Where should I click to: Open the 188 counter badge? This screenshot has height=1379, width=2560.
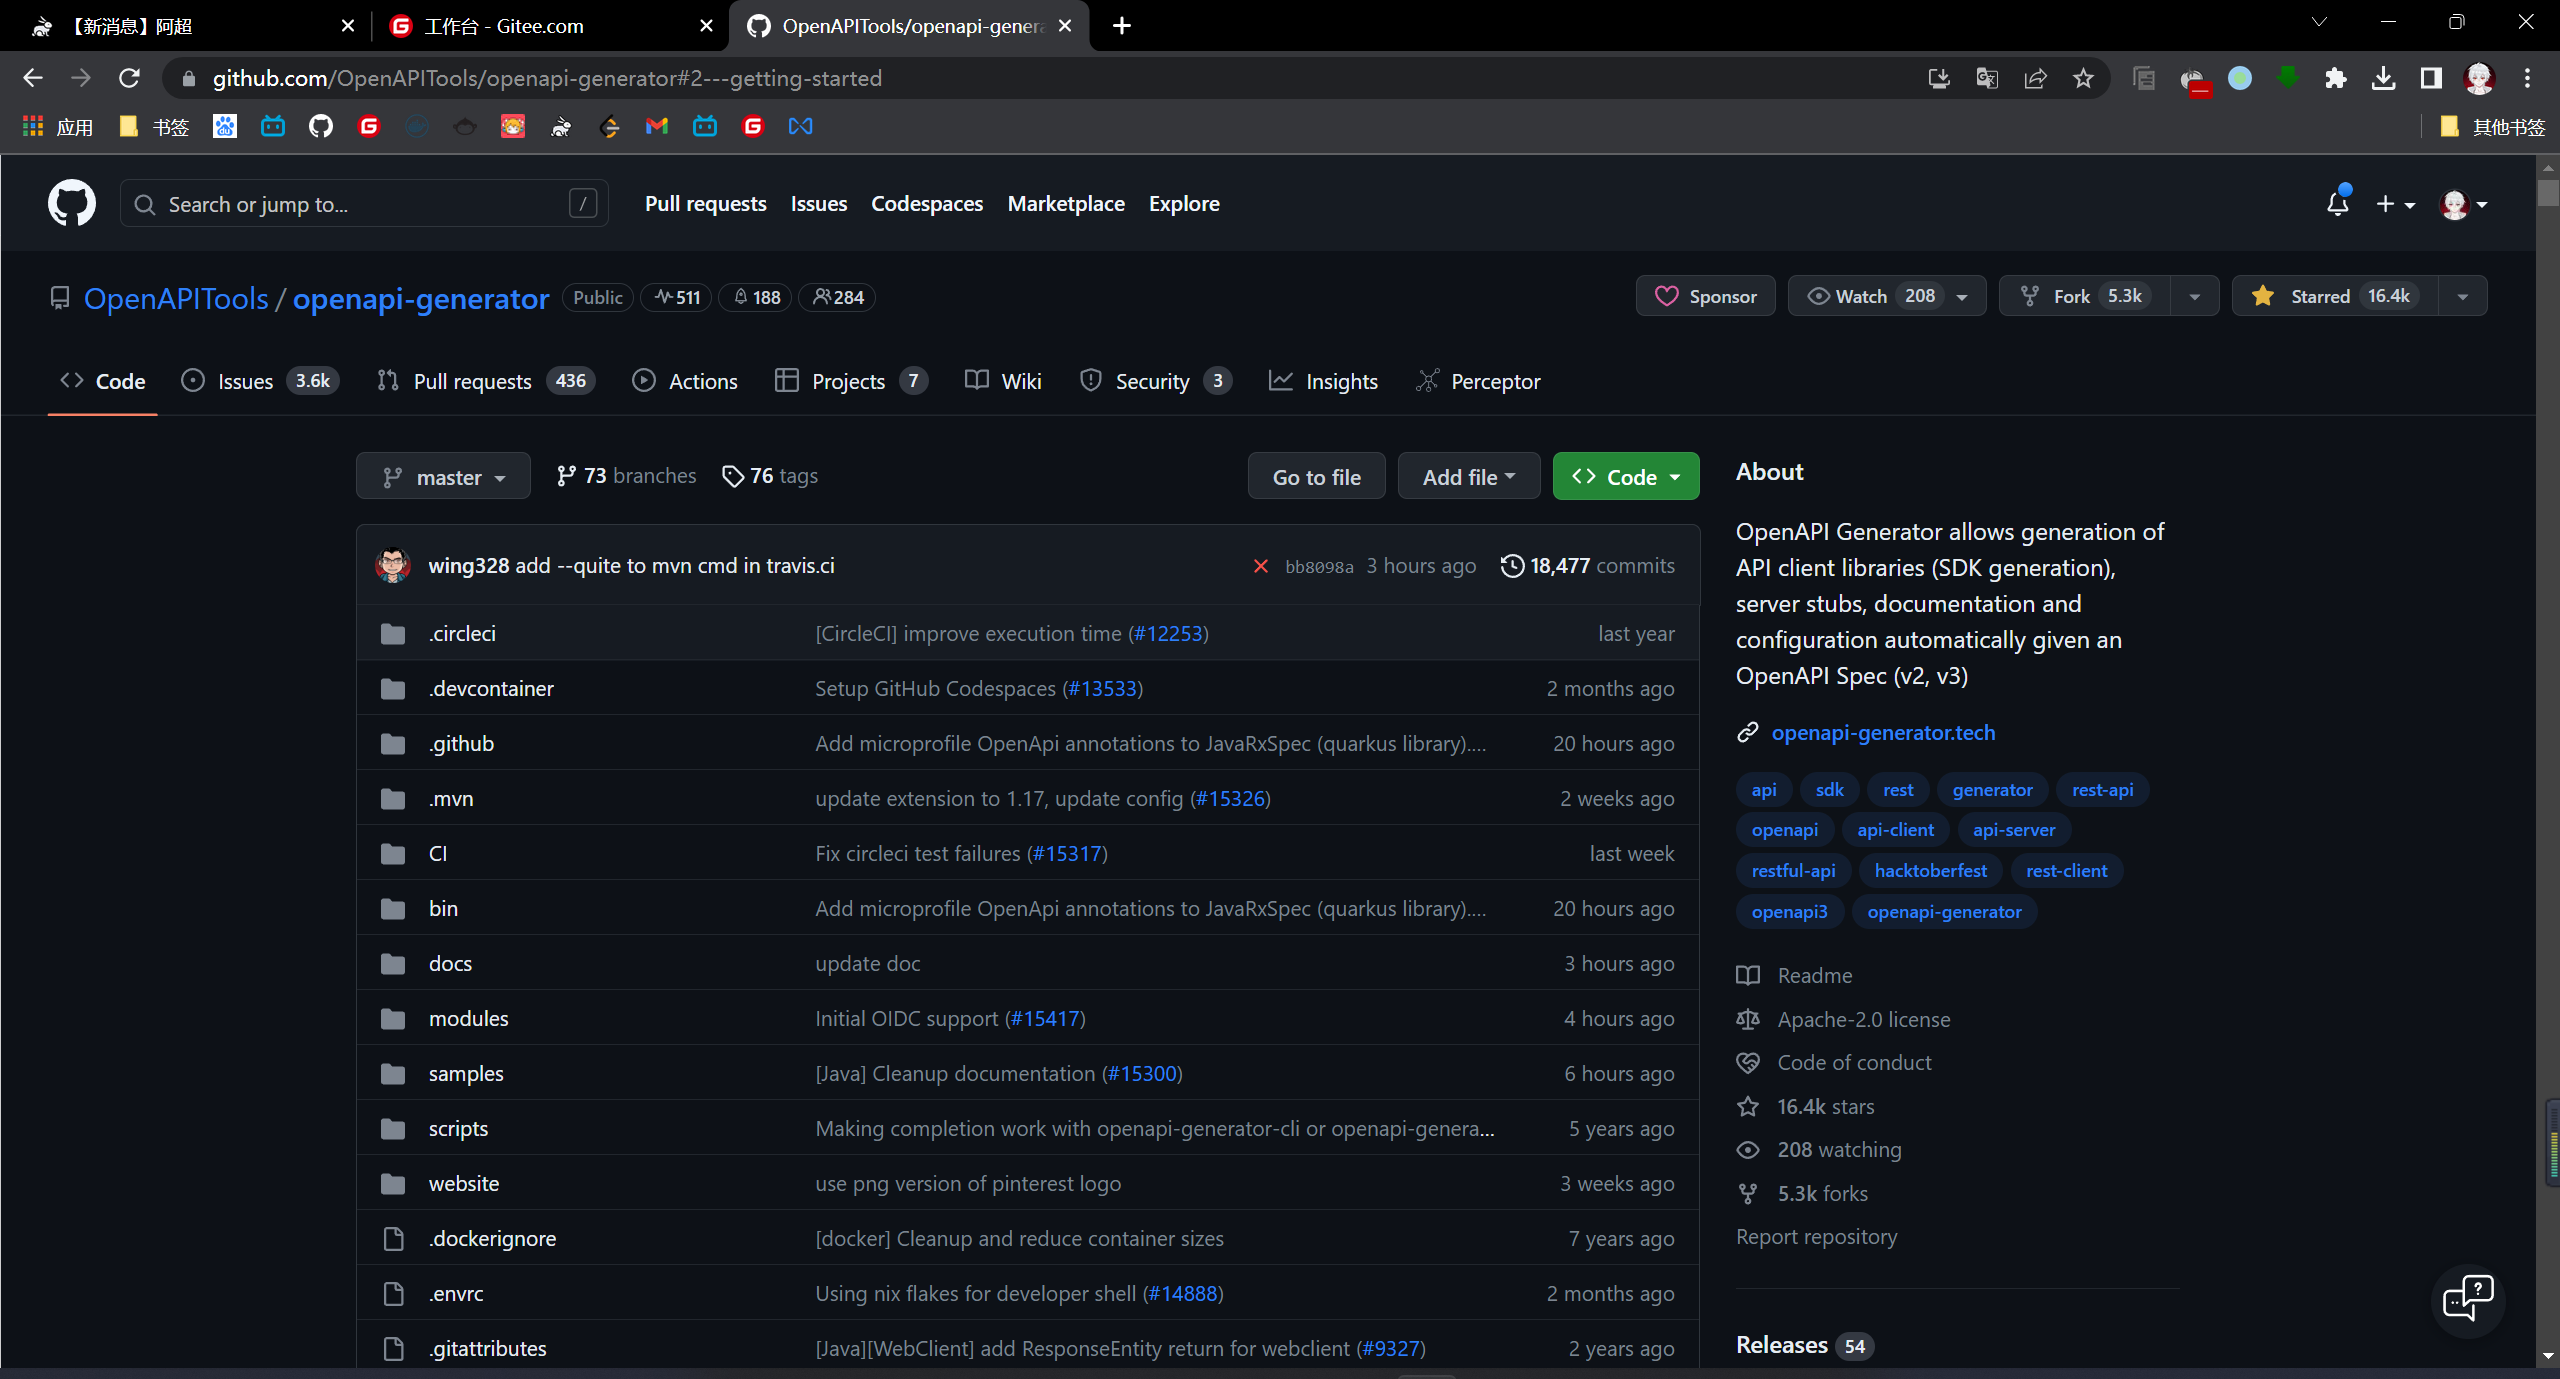pos(756,297)
